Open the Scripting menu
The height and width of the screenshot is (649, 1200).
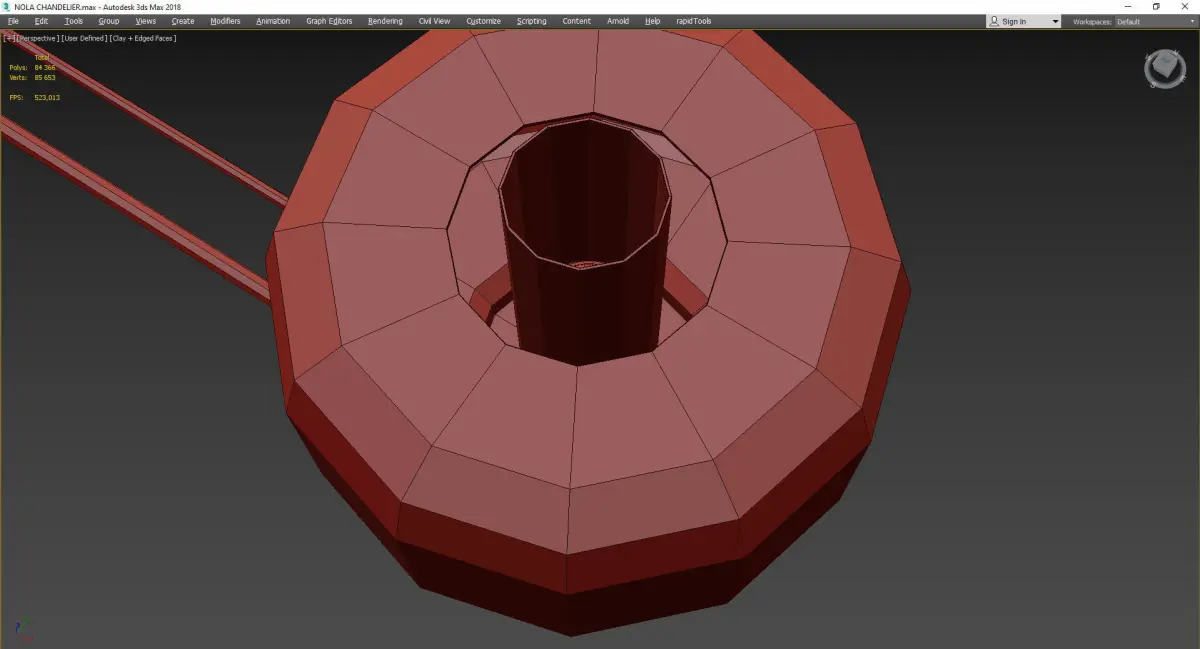[532, 21]
